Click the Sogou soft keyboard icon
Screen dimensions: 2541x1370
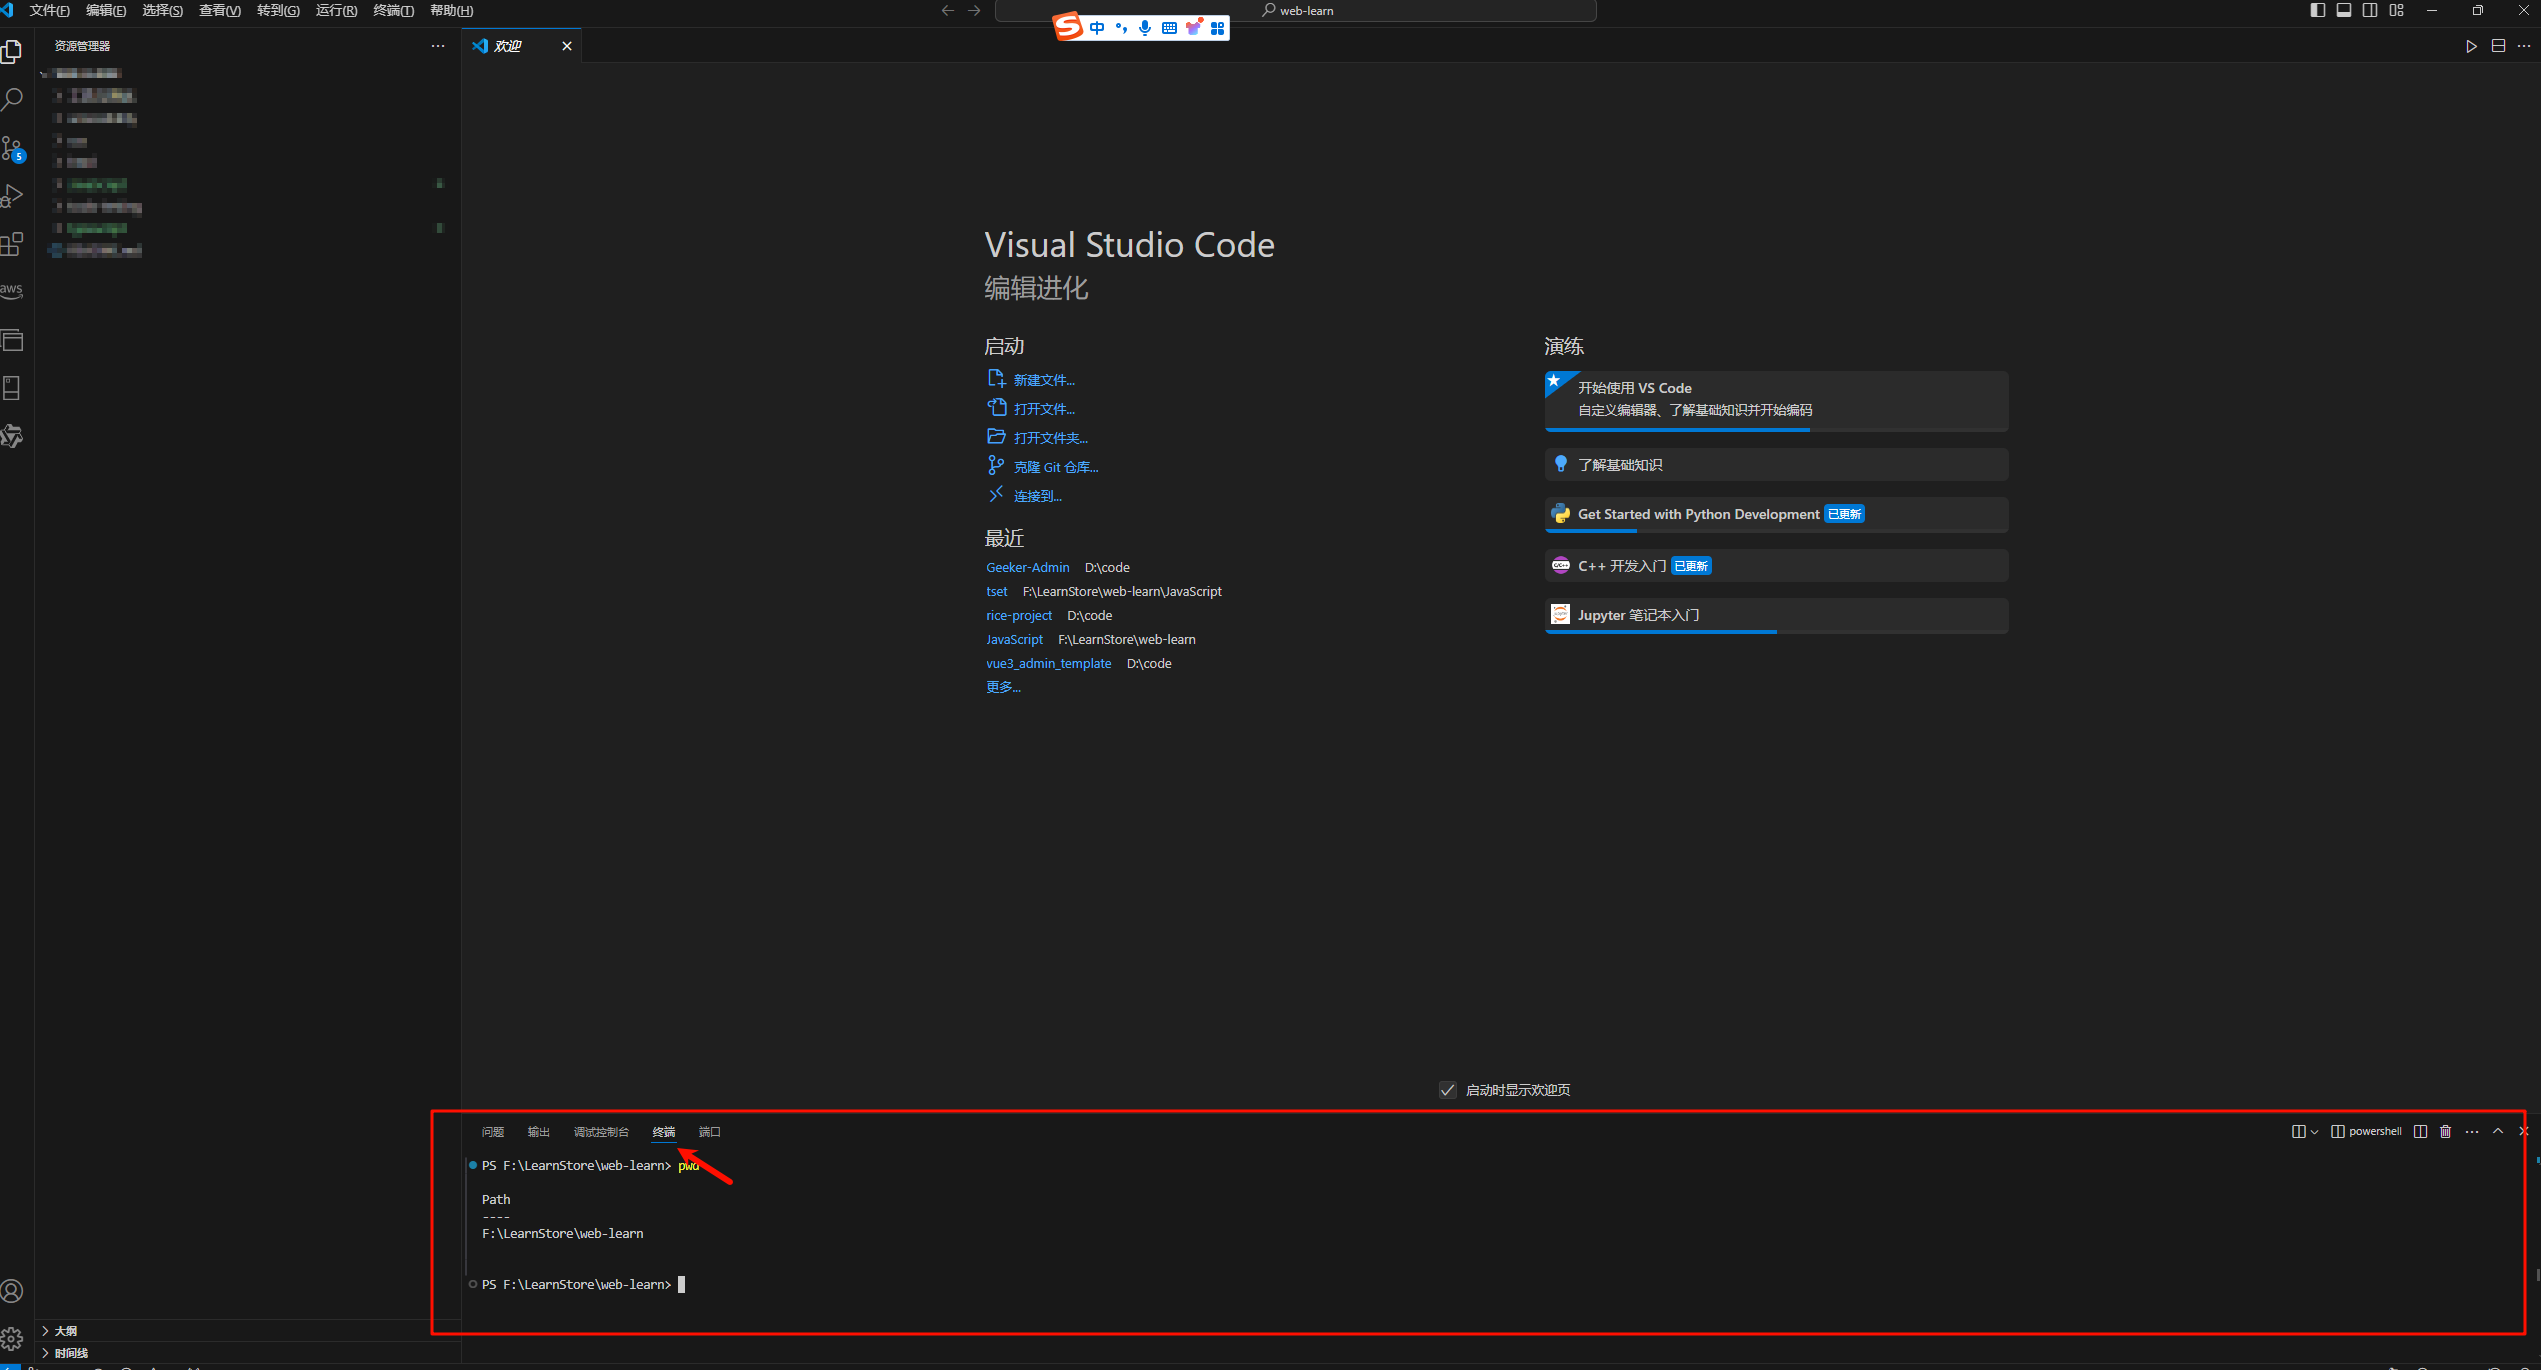(1169, 28)
